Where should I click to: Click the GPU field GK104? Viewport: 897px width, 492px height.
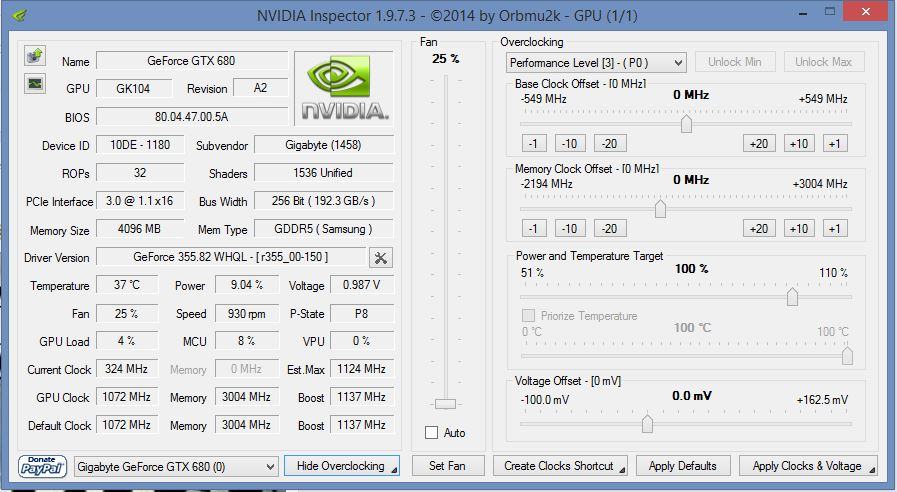coord(134,88)
